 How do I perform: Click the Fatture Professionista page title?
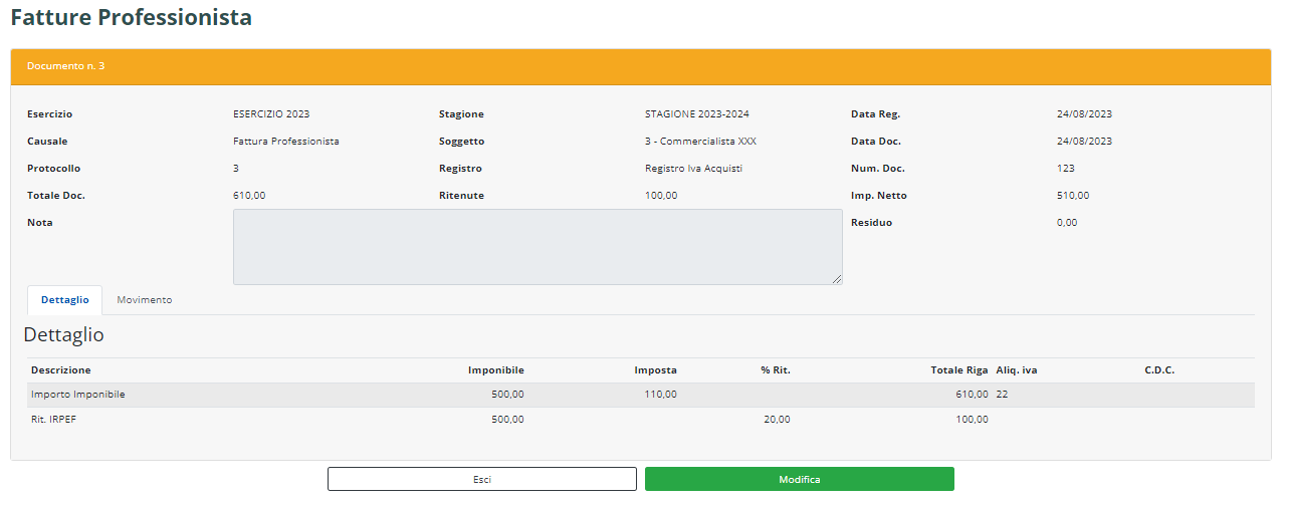click(131, 18)
